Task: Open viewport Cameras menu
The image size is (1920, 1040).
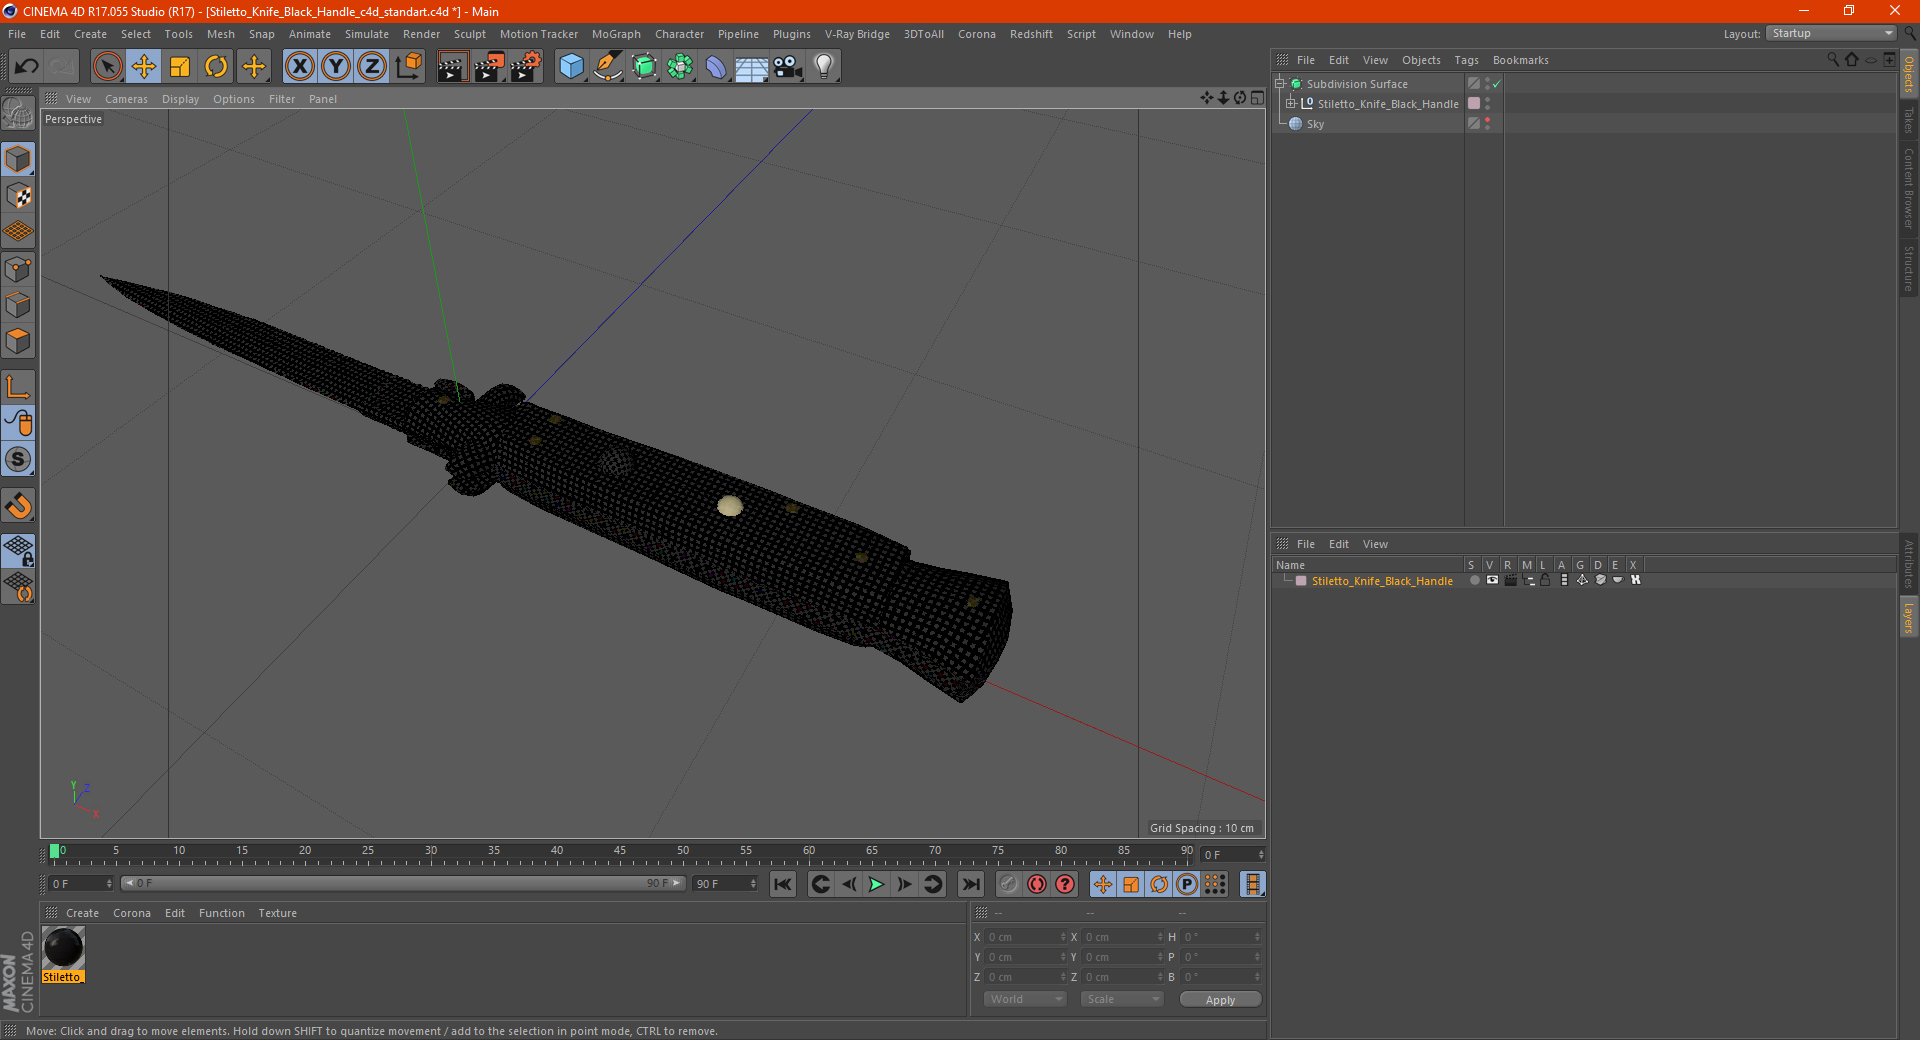Action: click(x=126, y=99)
